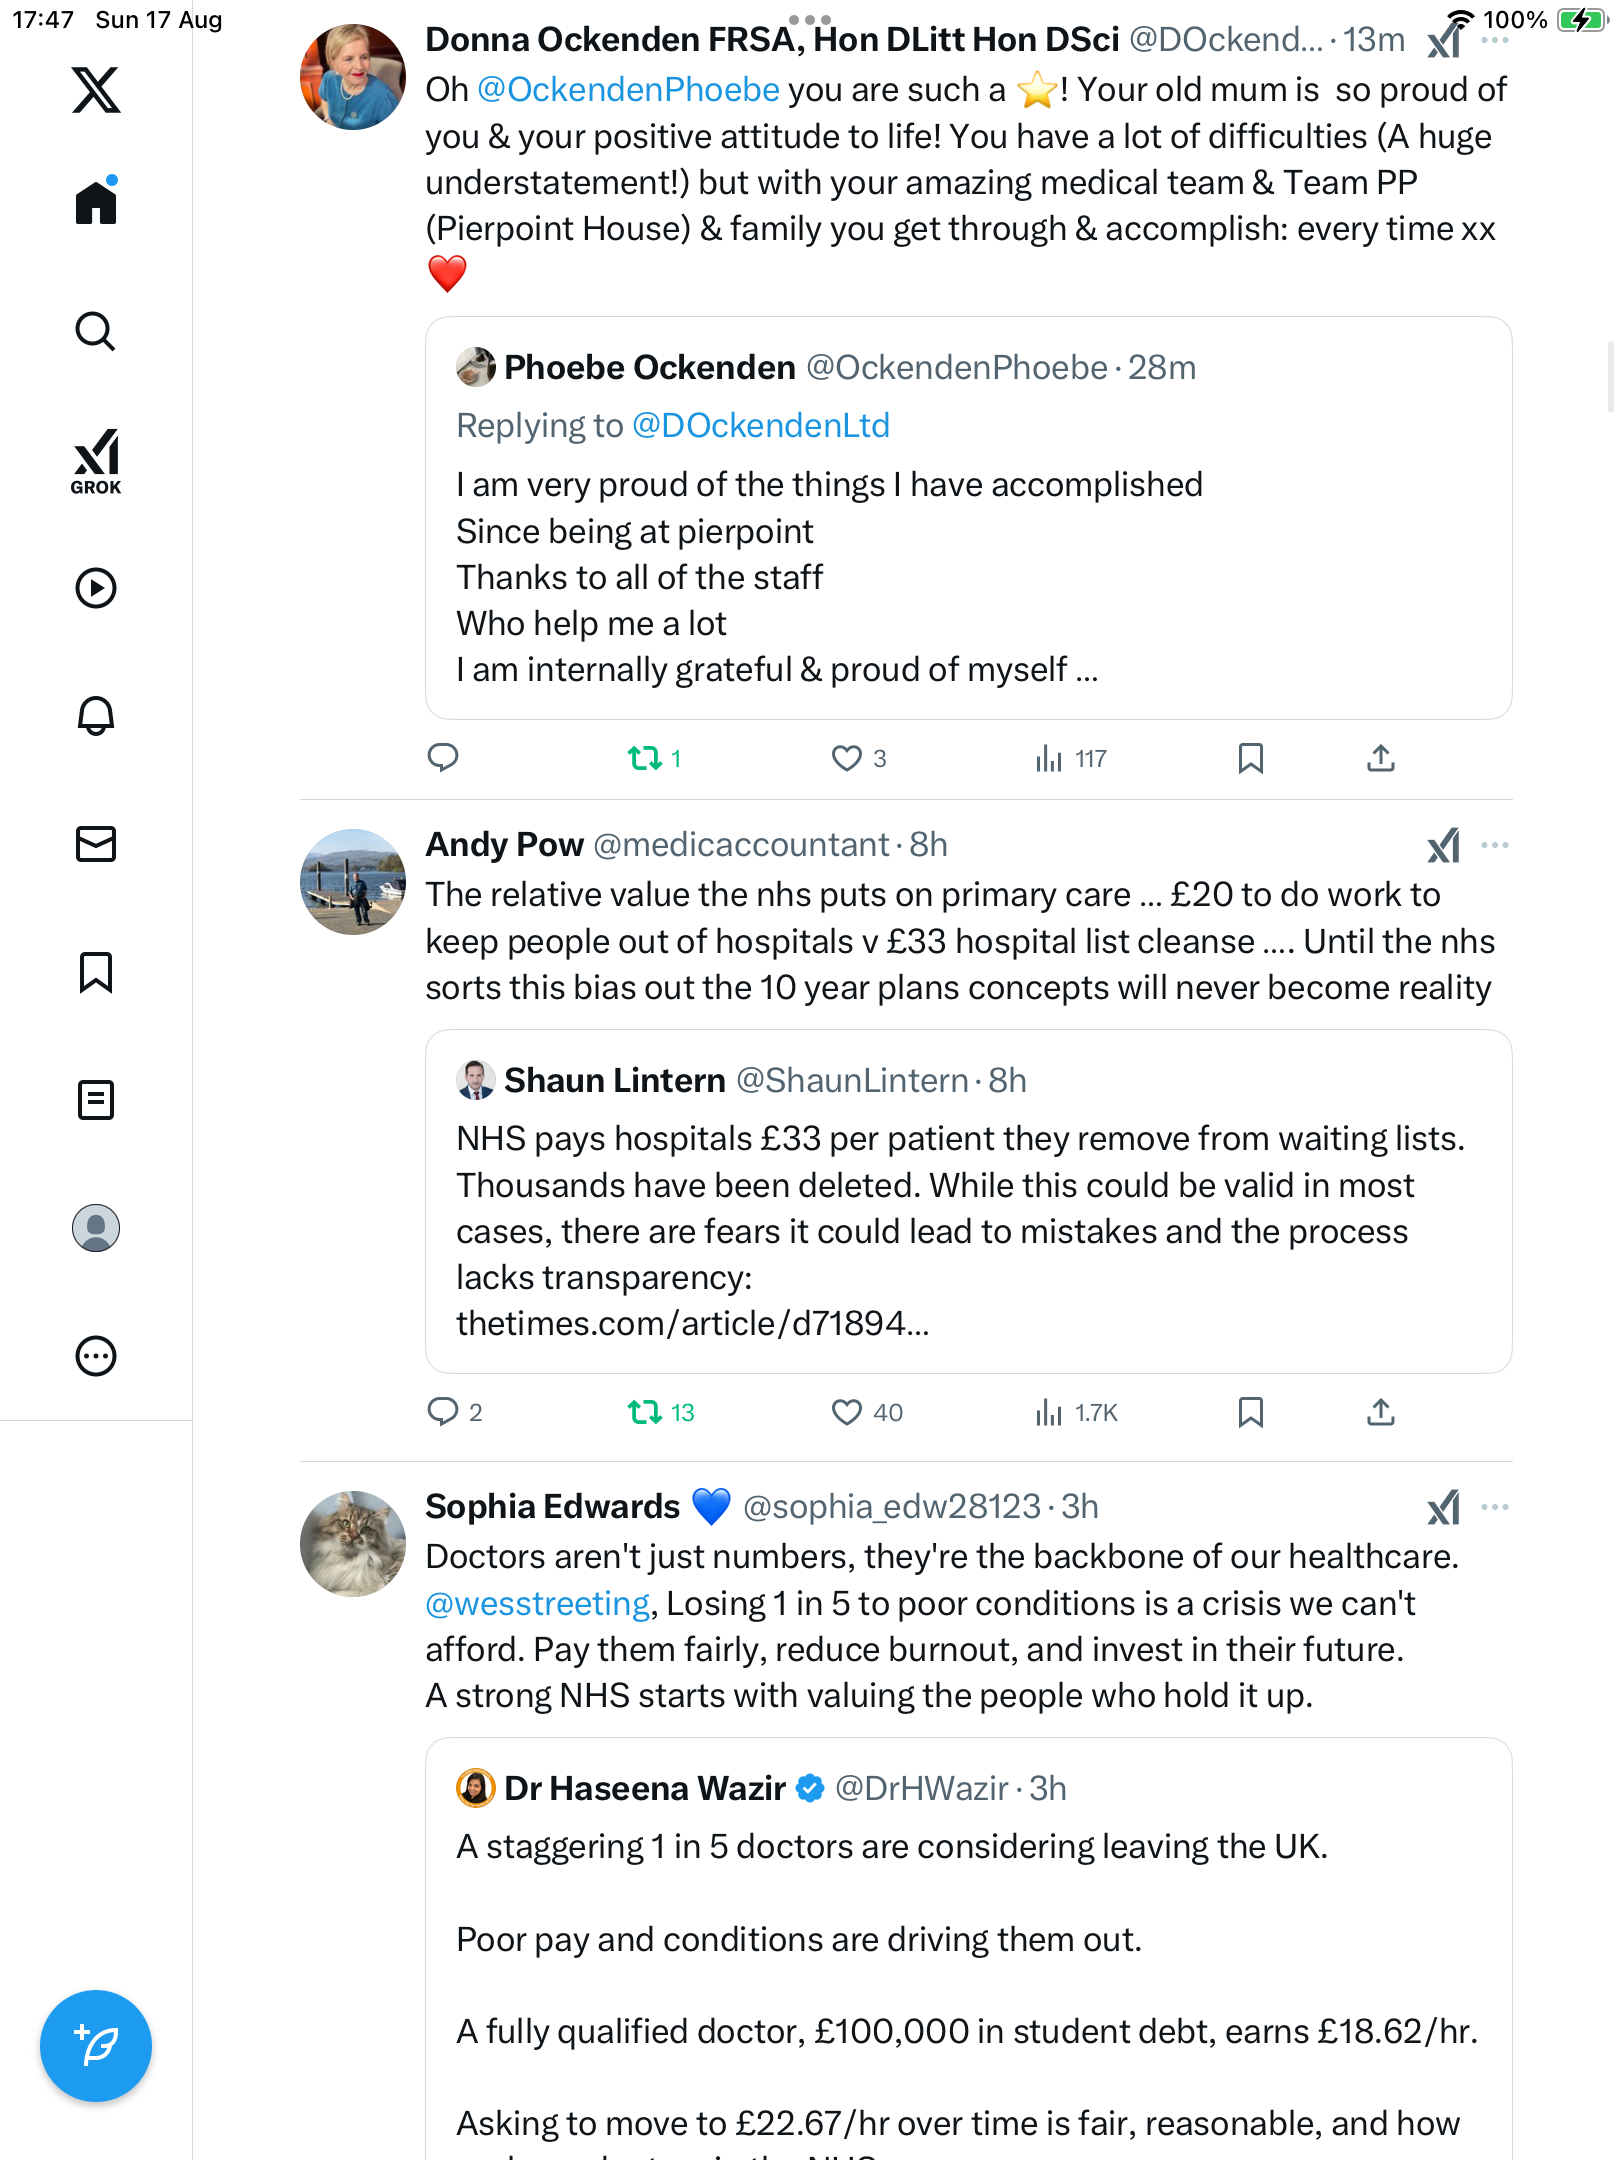Open sidebar More circle menu

(x=96, y=1356)
